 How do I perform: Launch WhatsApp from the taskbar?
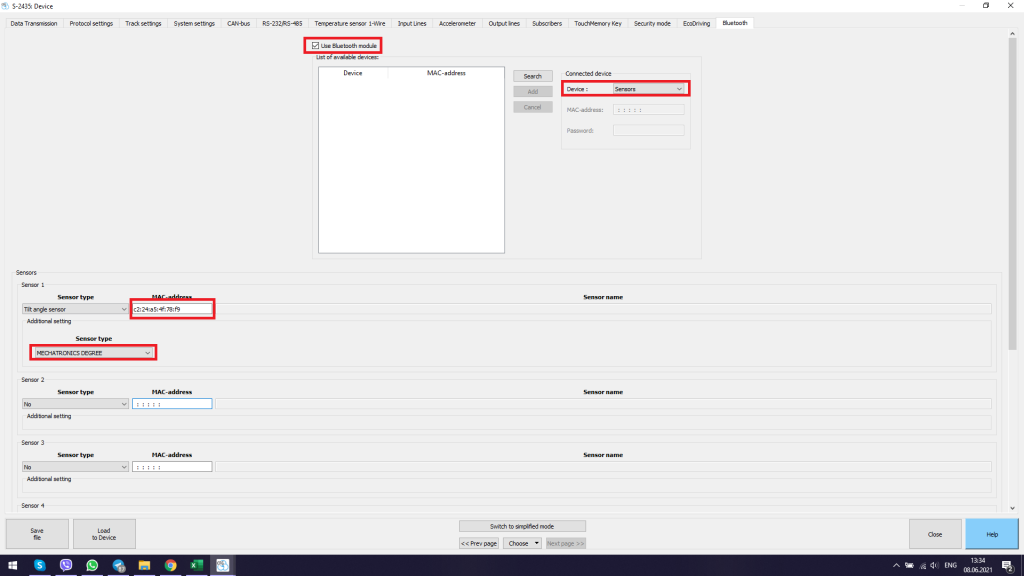coord(92,565)
